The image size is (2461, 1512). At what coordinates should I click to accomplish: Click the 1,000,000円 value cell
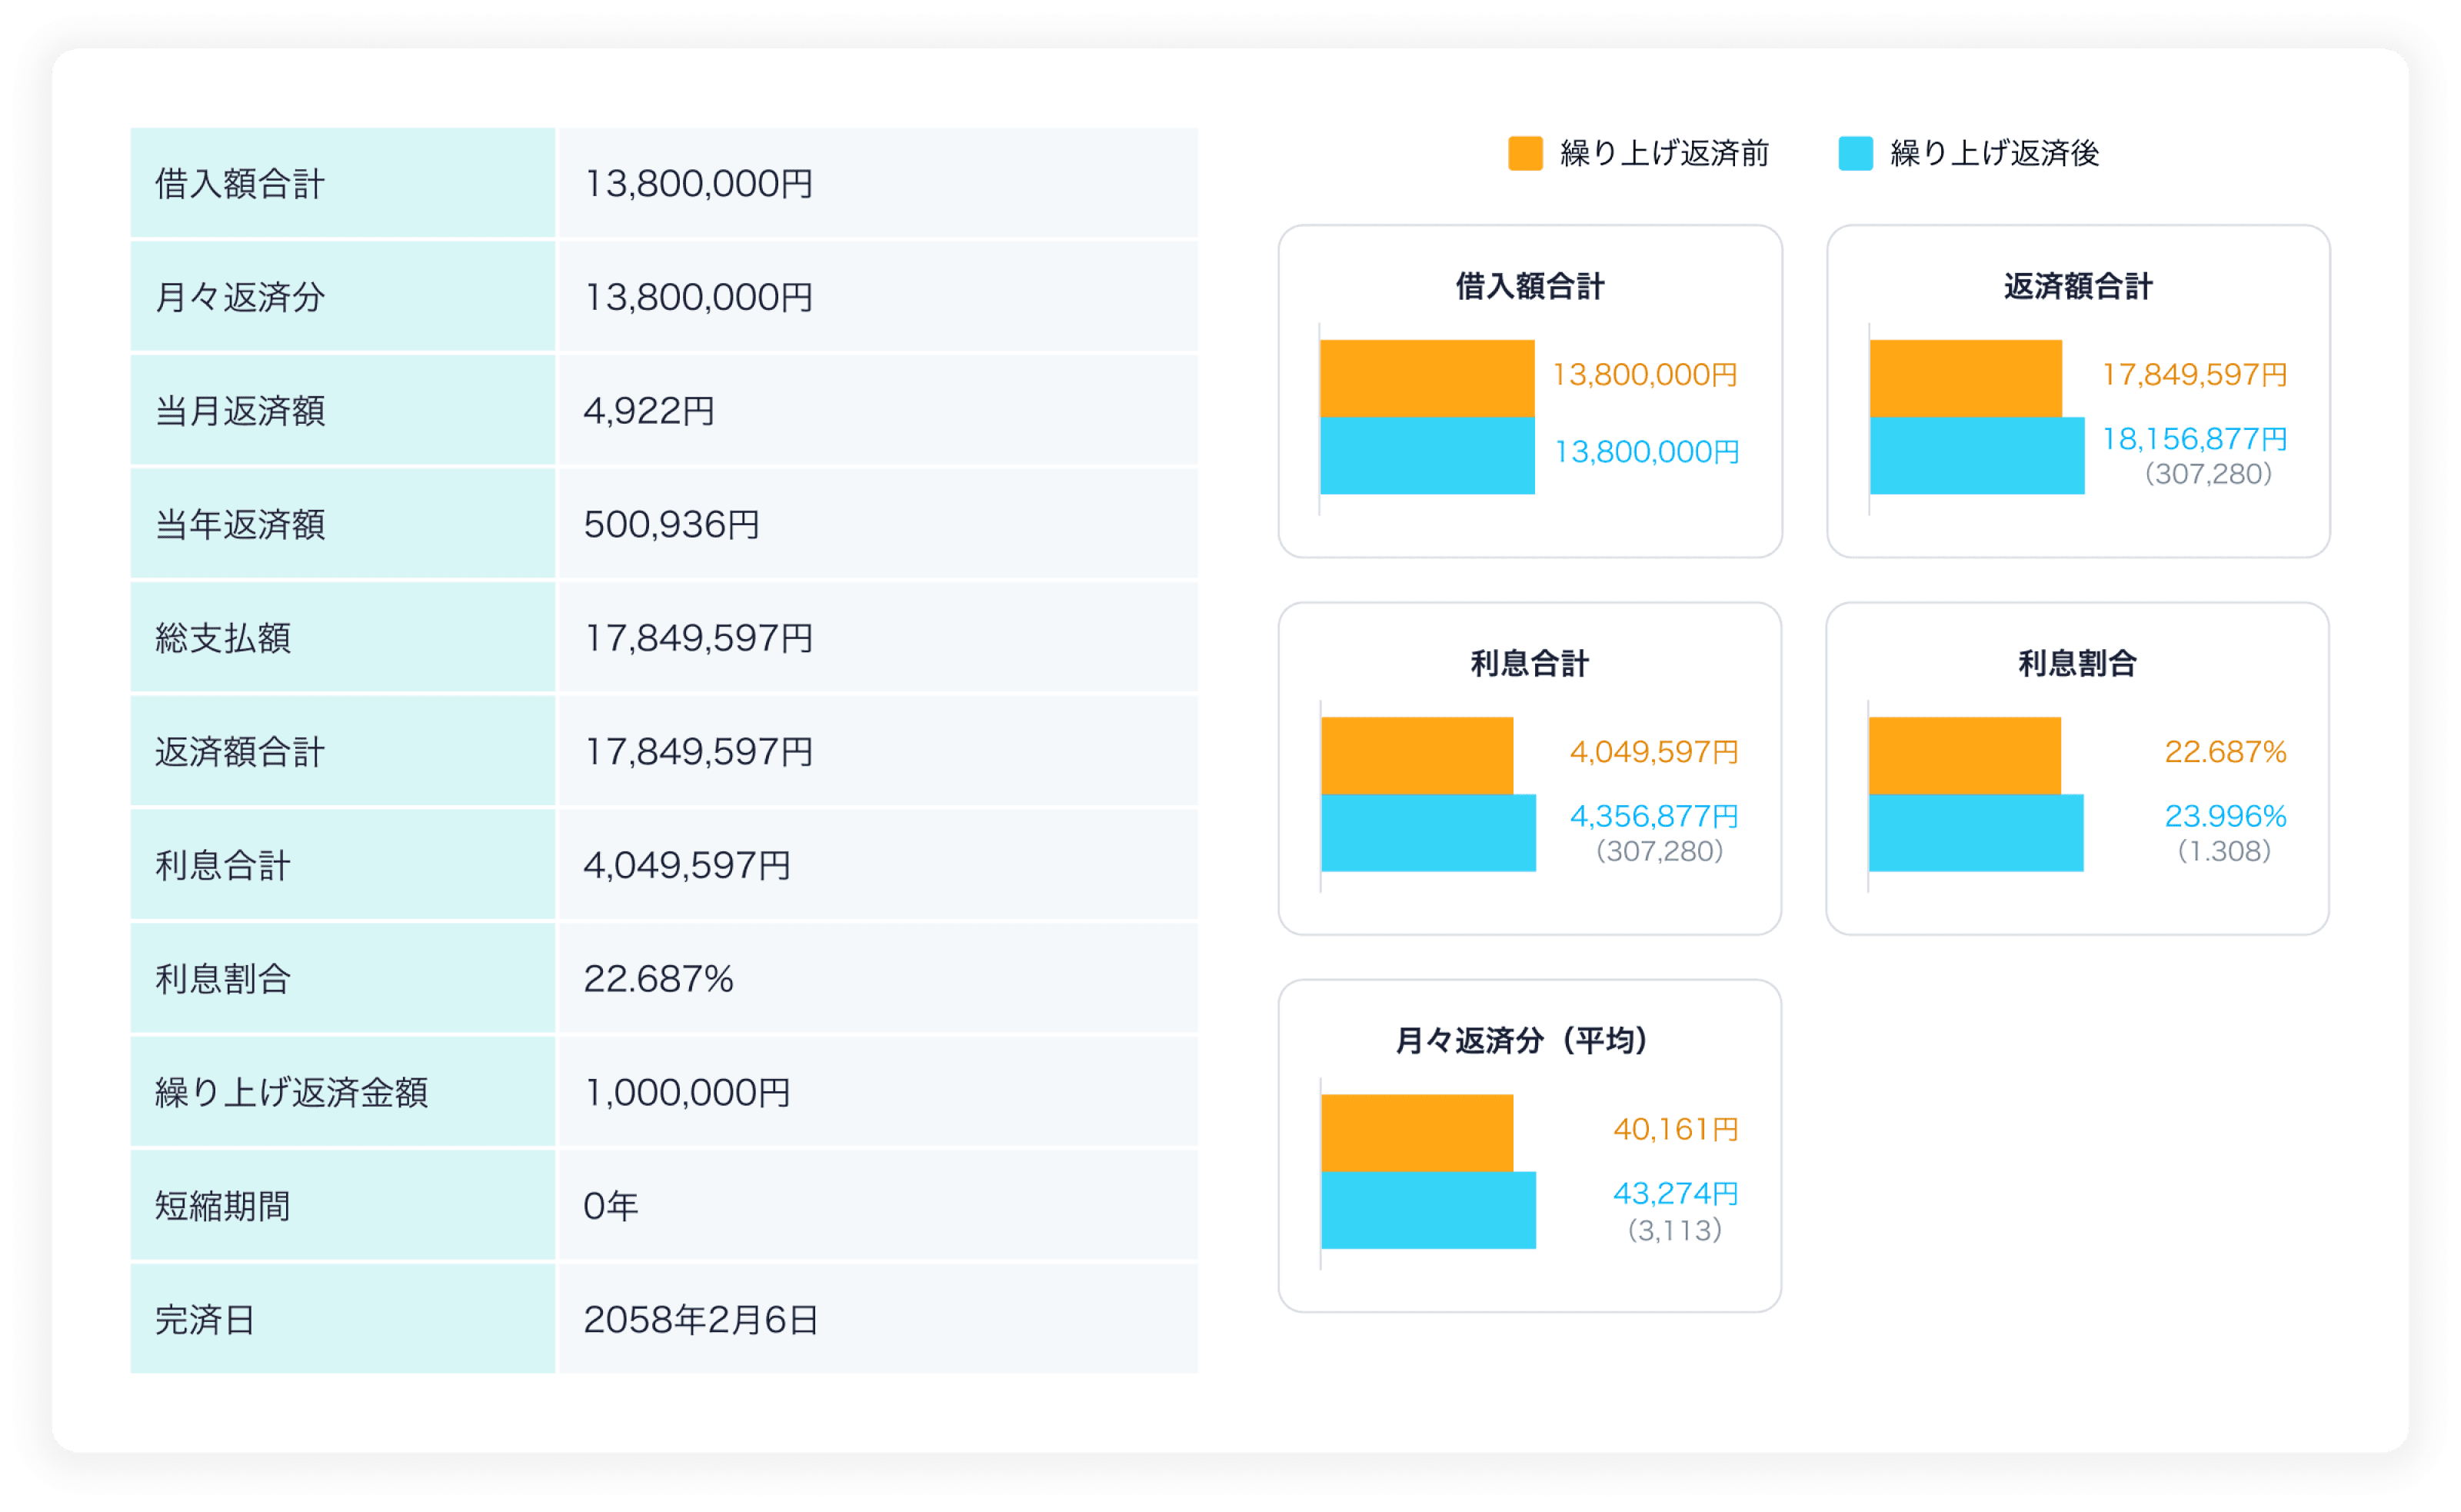[x=687, y=1093]
